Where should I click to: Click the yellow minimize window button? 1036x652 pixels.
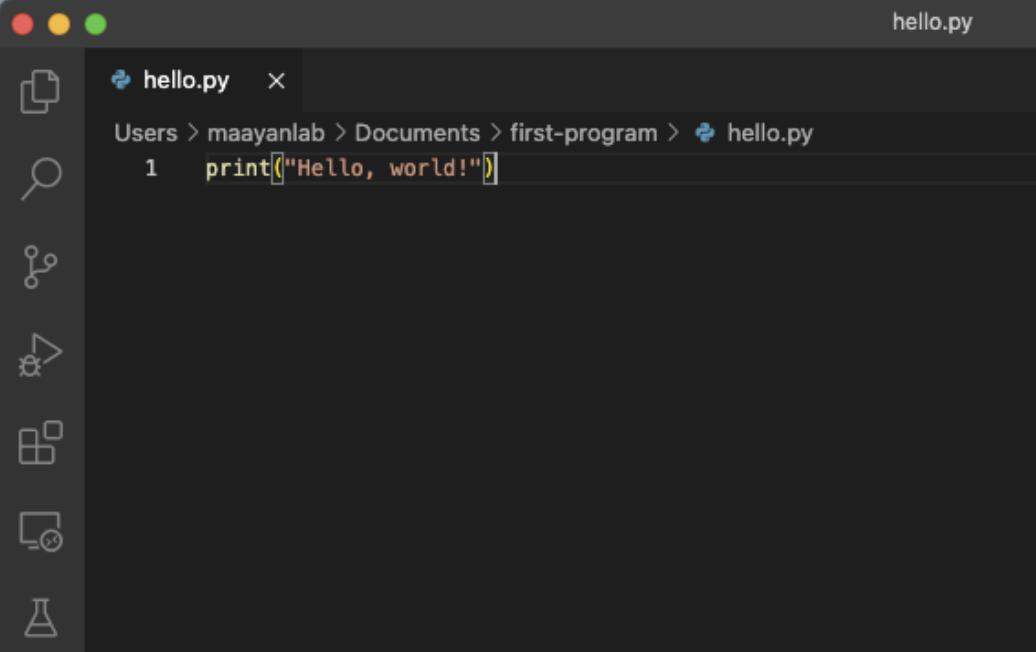pos(59,24)
